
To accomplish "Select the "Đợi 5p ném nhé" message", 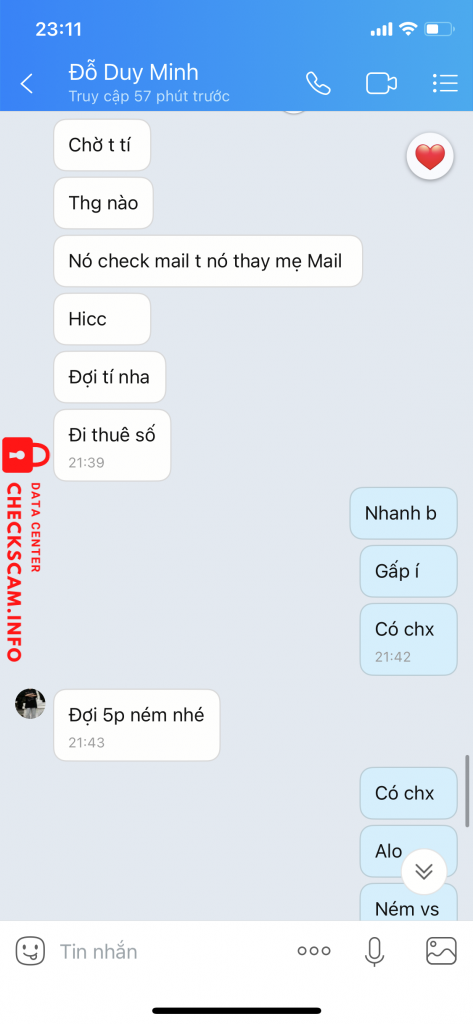I will (x=137, y=725).
